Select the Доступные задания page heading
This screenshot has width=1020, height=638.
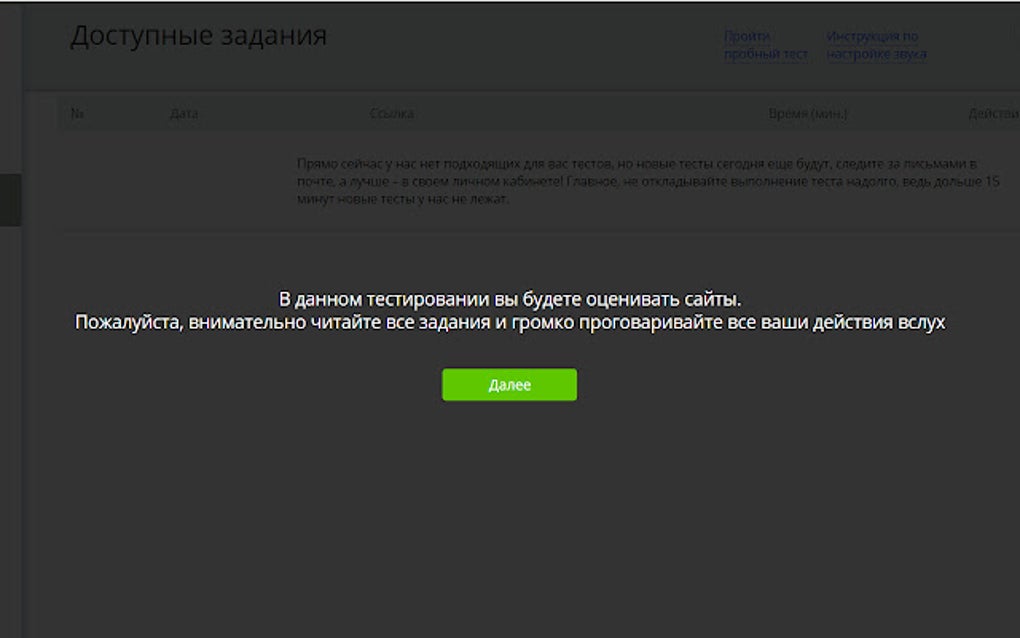pos(198,36)
